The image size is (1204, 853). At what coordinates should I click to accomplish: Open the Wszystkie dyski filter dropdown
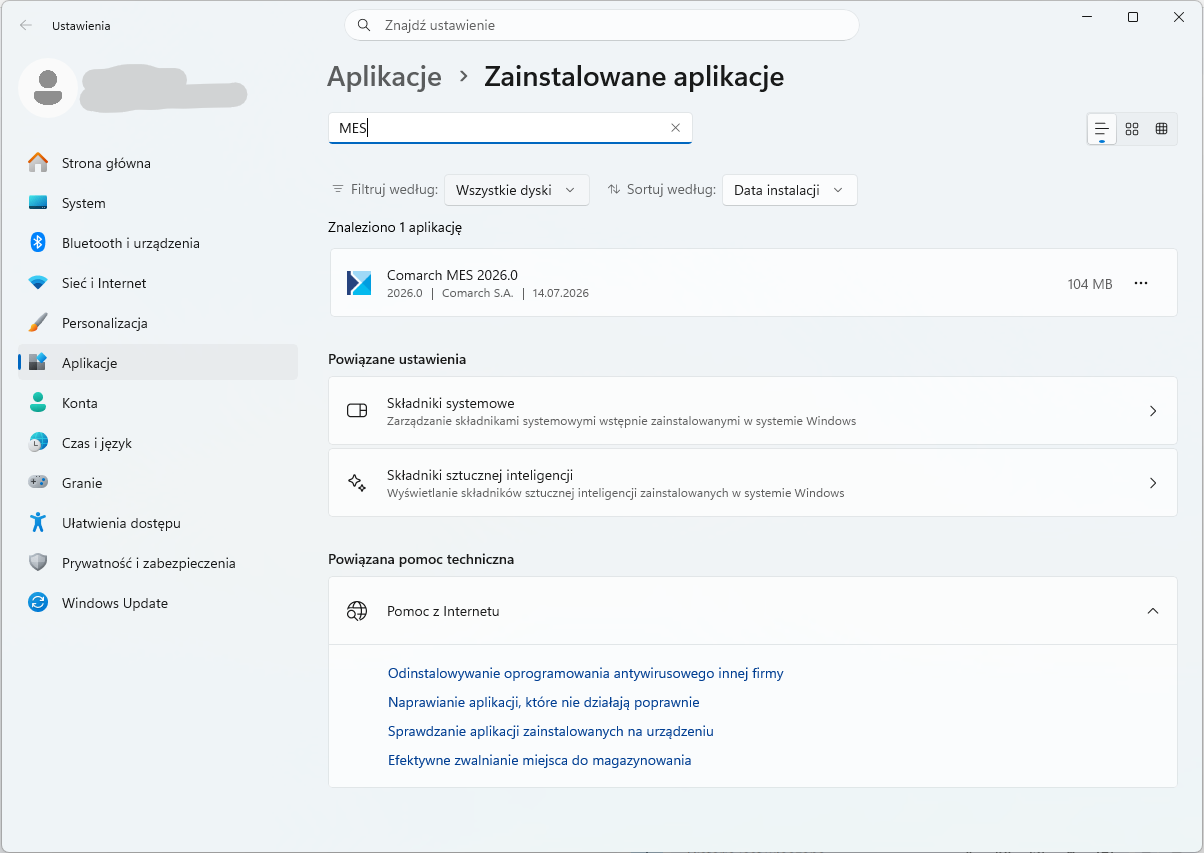[516, 190]
